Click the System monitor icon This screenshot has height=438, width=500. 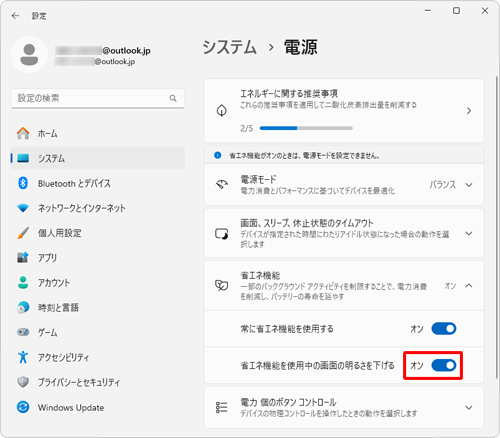(x=23, y=158)
